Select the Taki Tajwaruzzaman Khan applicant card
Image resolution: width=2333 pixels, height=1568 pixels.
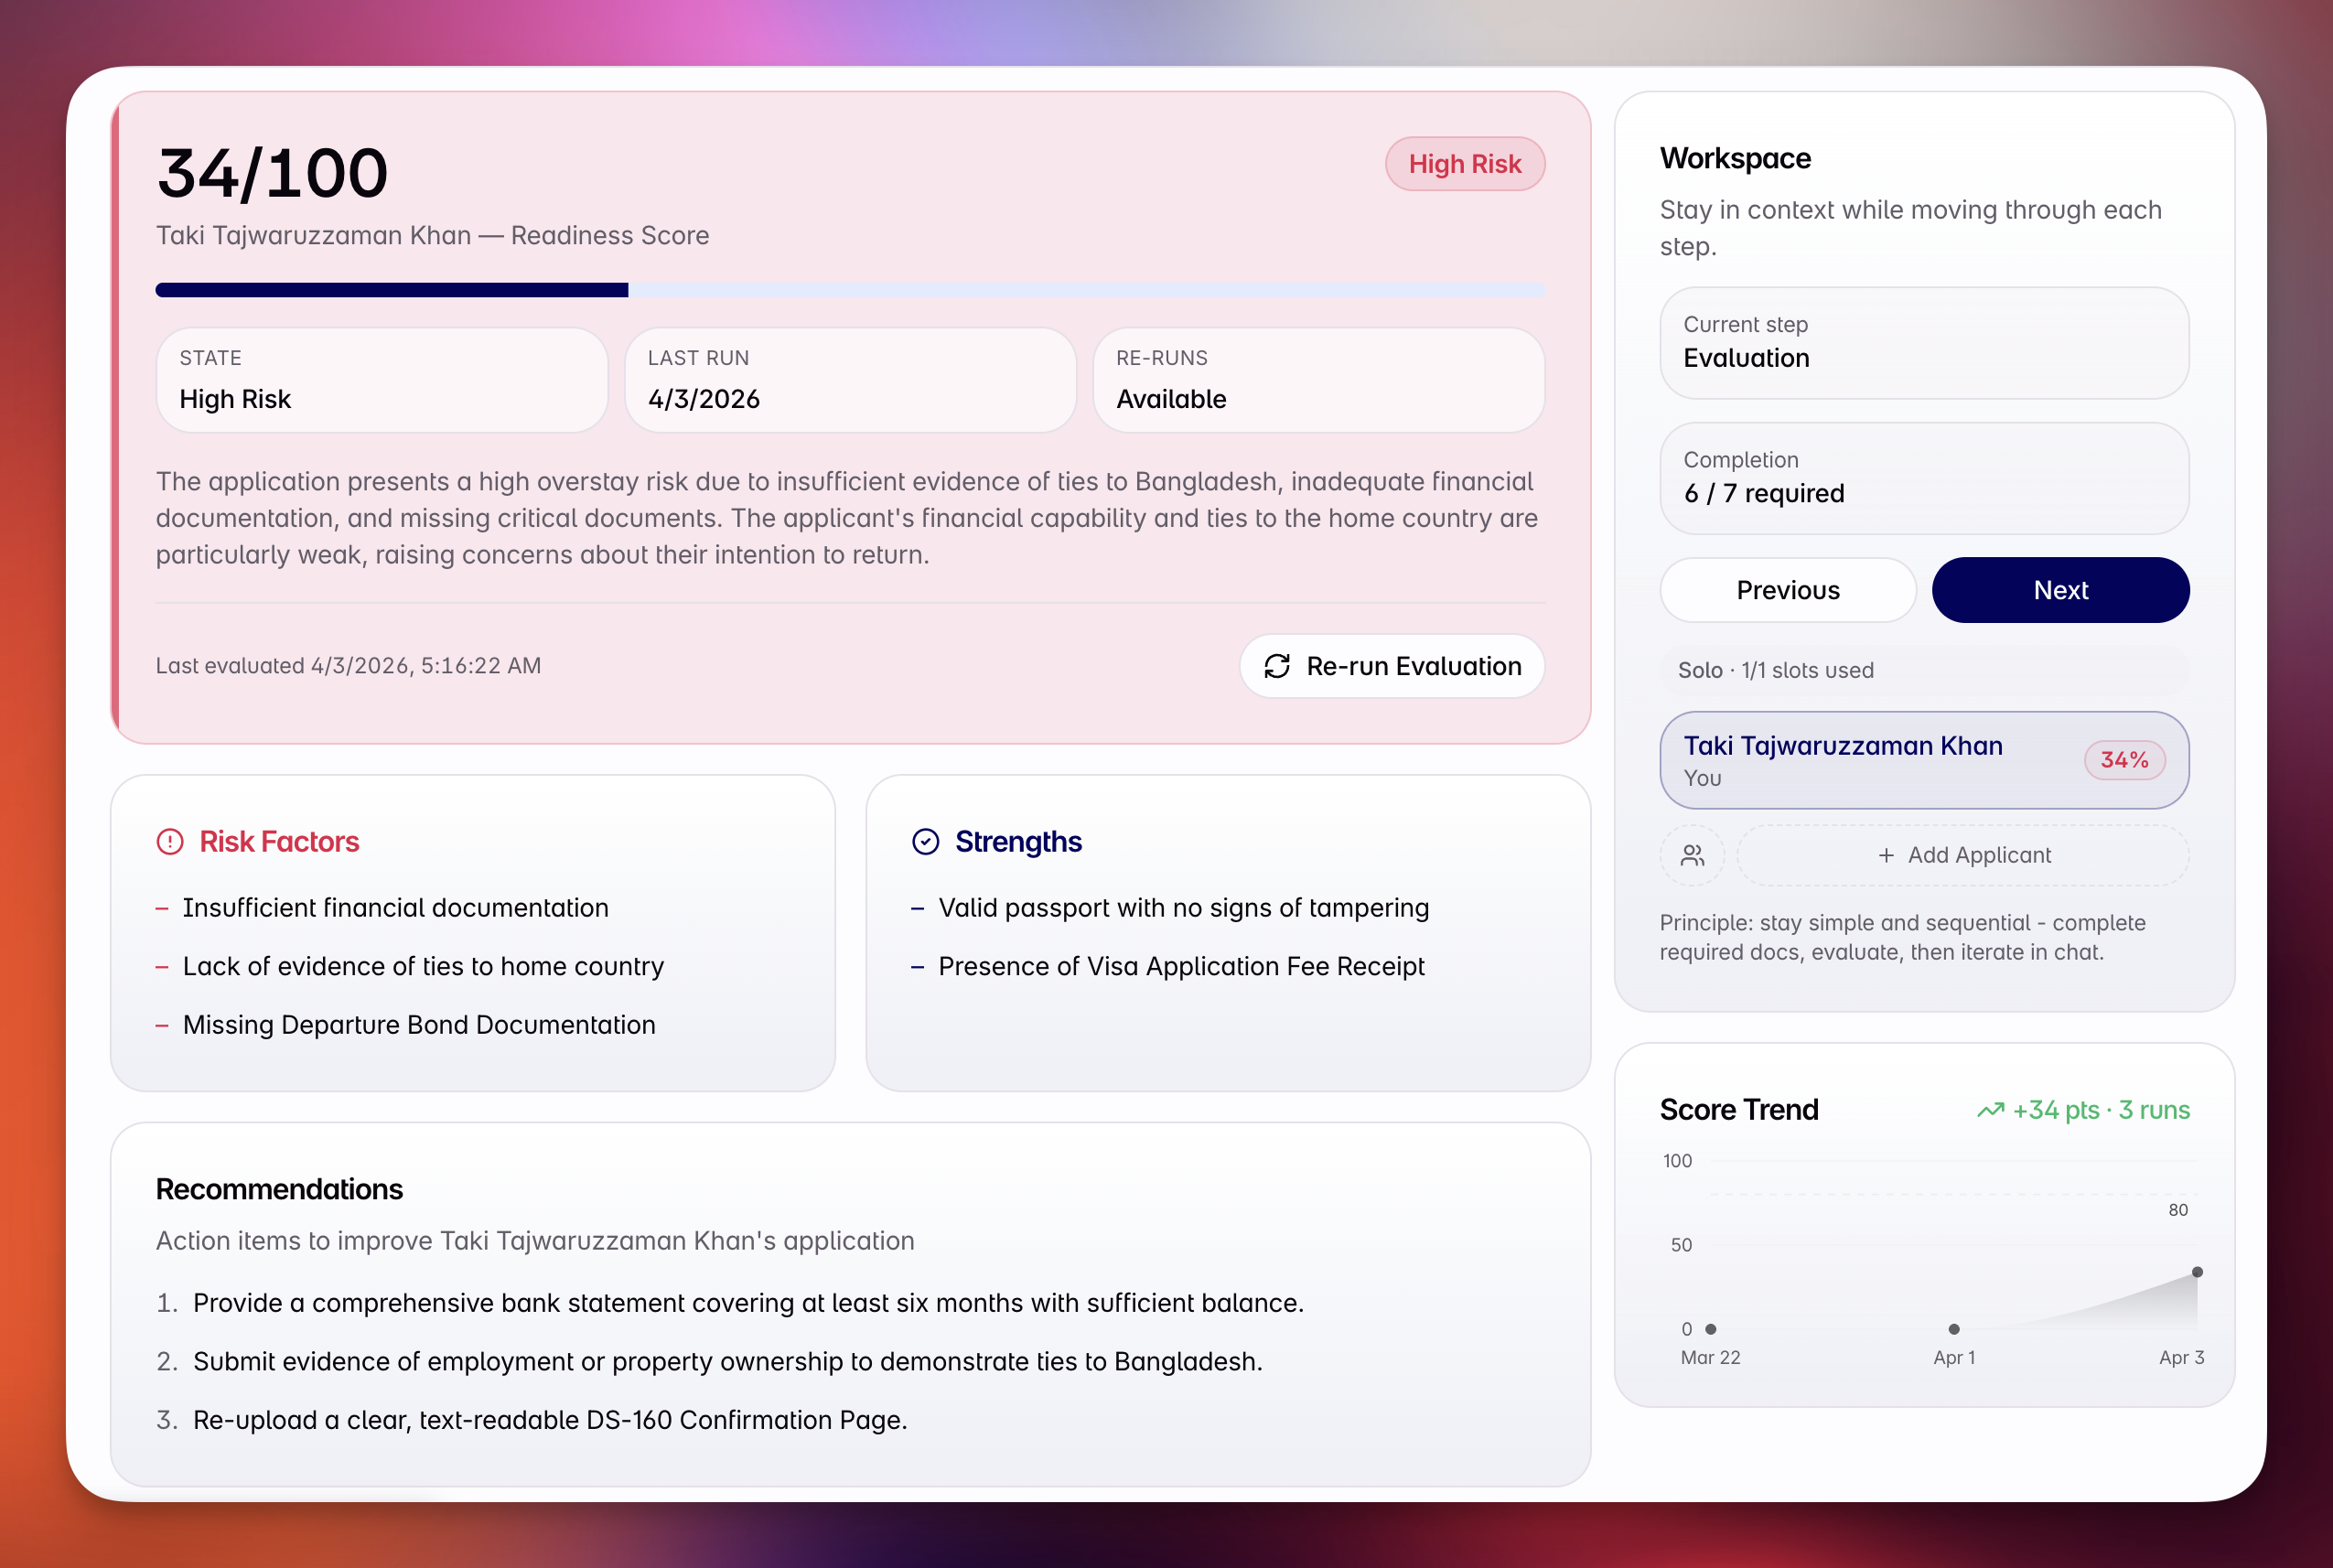(x=1860, y=760)
